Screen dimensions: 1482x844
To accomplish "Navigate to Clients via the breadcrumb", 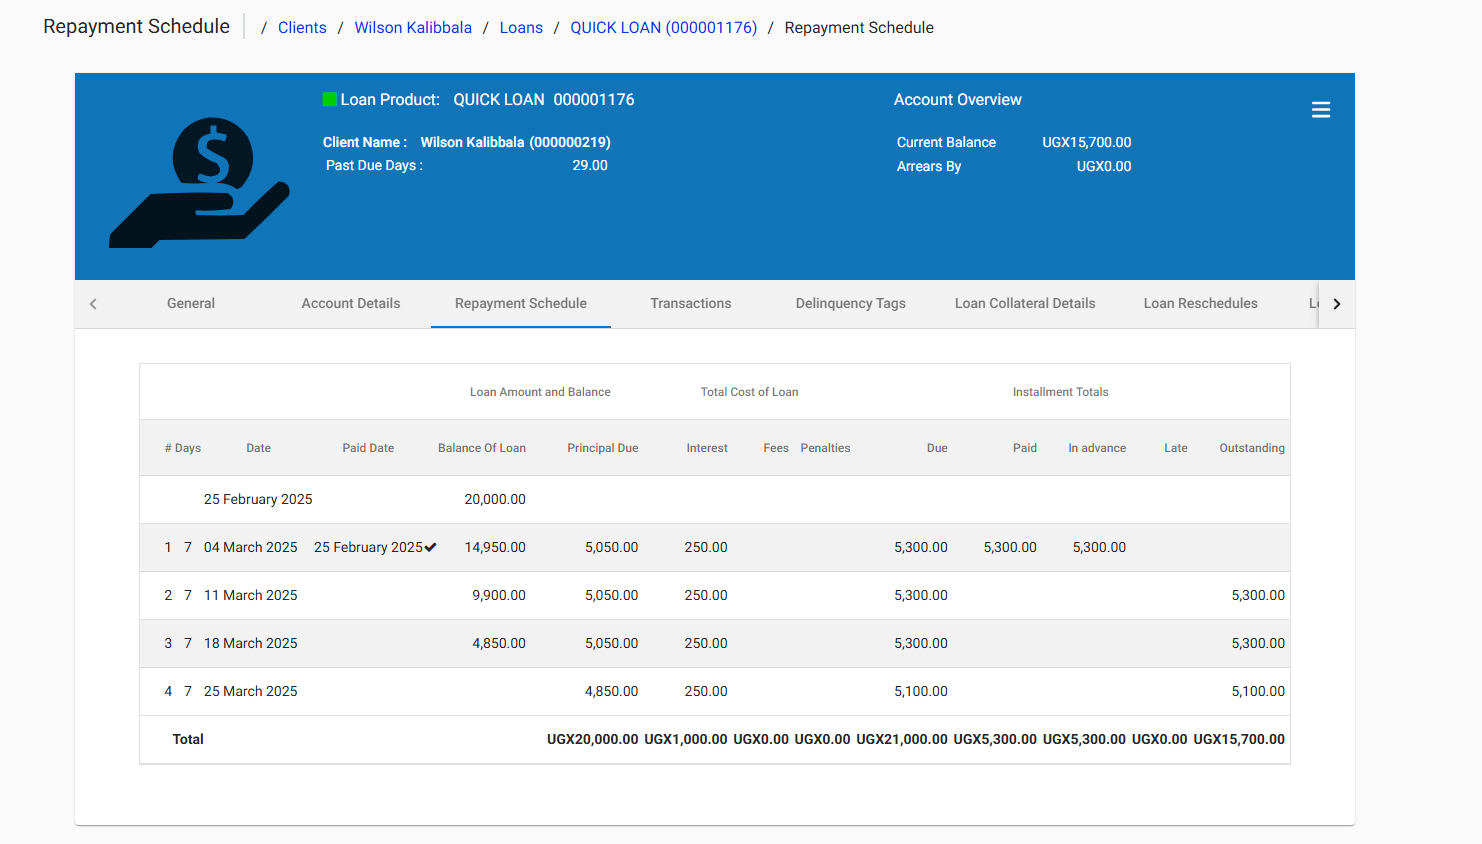I will pos(302,27).
